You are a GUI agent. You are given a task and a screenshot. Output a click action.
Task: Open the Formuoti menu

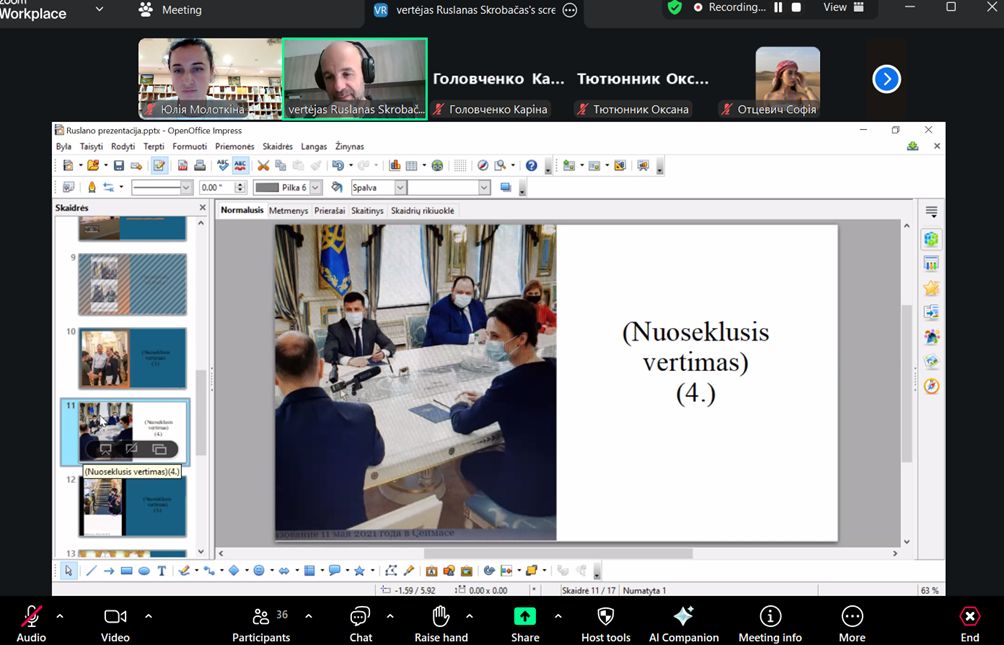point(189,146)
